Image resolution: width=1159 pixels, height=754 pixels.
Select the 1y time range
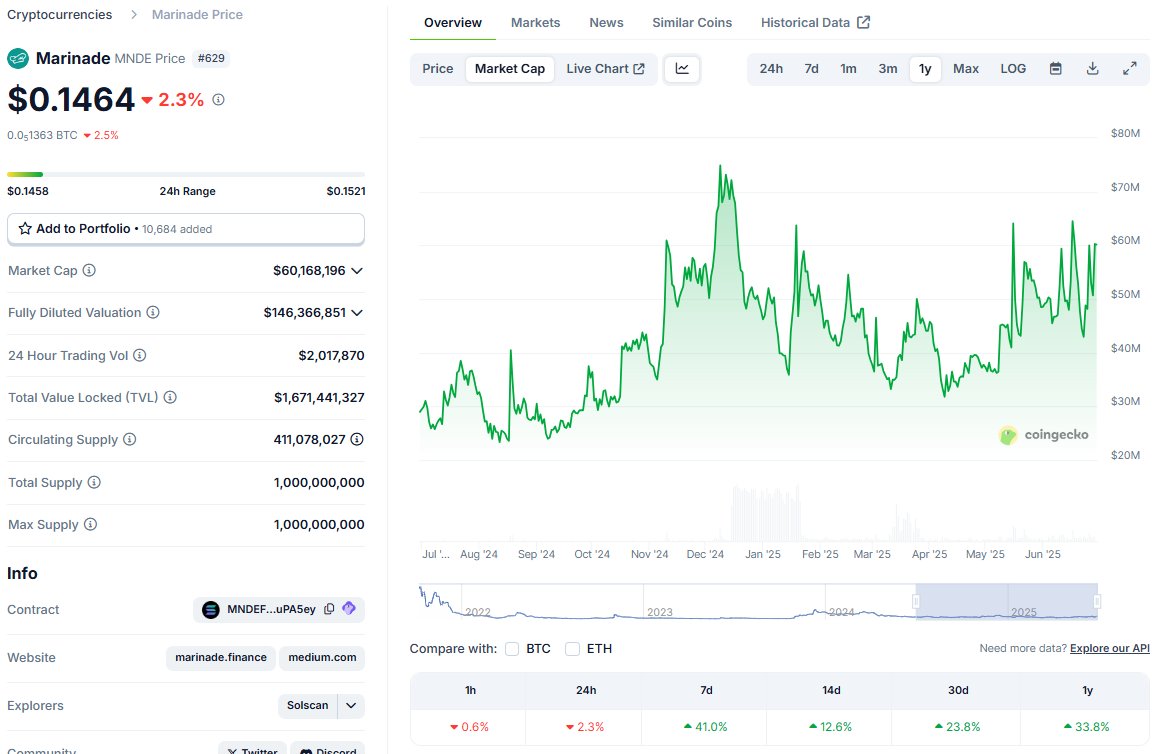[x=925, y=69]
